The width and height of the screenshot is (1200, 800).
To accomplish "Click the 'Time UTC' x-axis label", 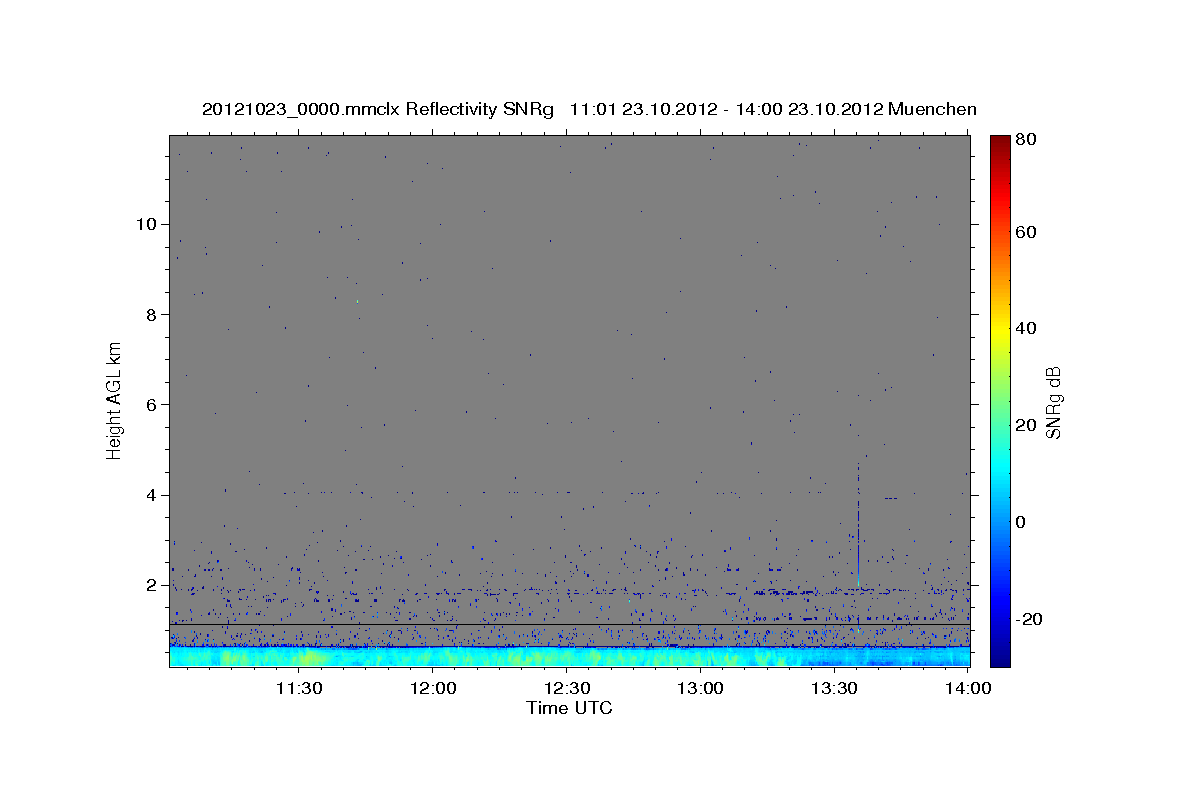I will [x=569, y=708].
